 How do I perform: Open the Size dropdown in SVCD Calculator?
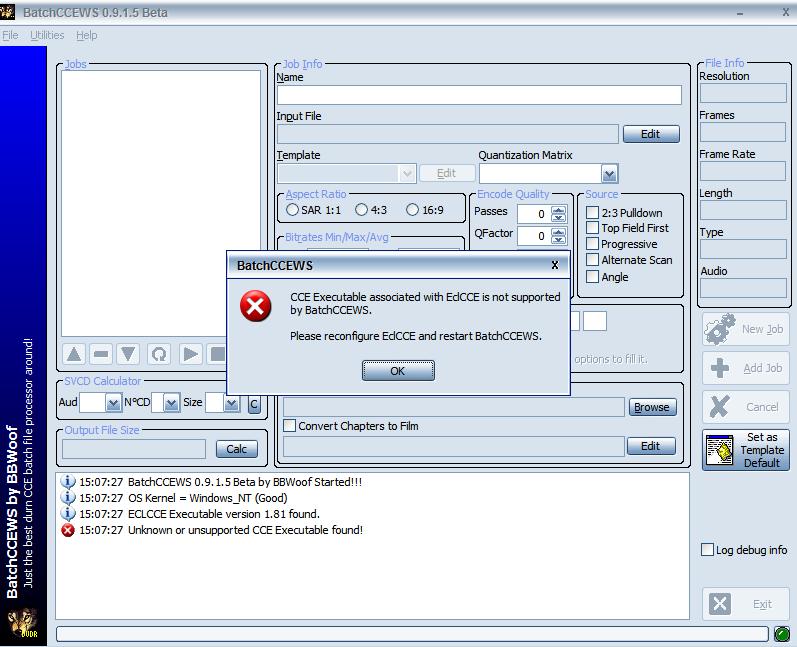click(x=232, y=403)
